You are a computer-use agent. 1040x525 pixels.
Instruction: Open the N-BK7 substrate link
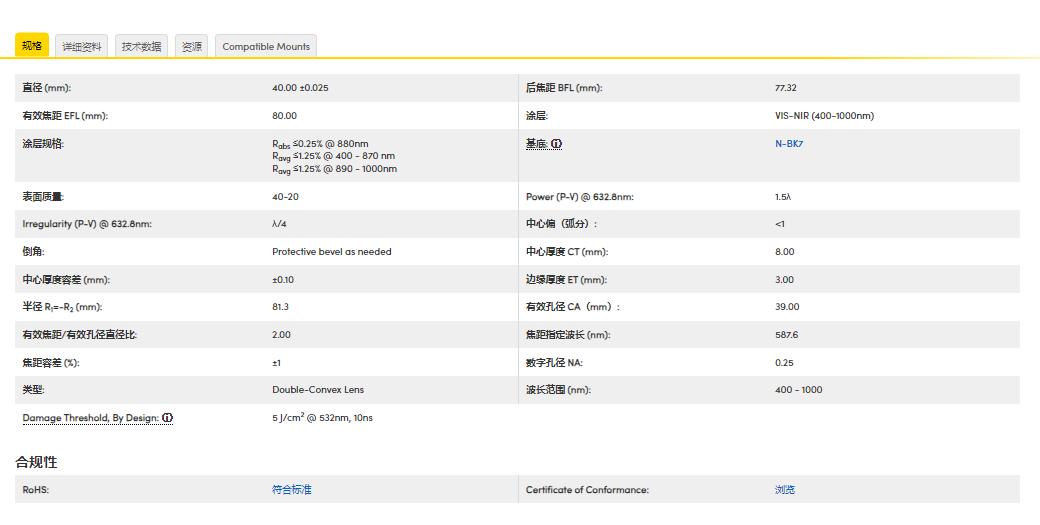tap(789, 144)
